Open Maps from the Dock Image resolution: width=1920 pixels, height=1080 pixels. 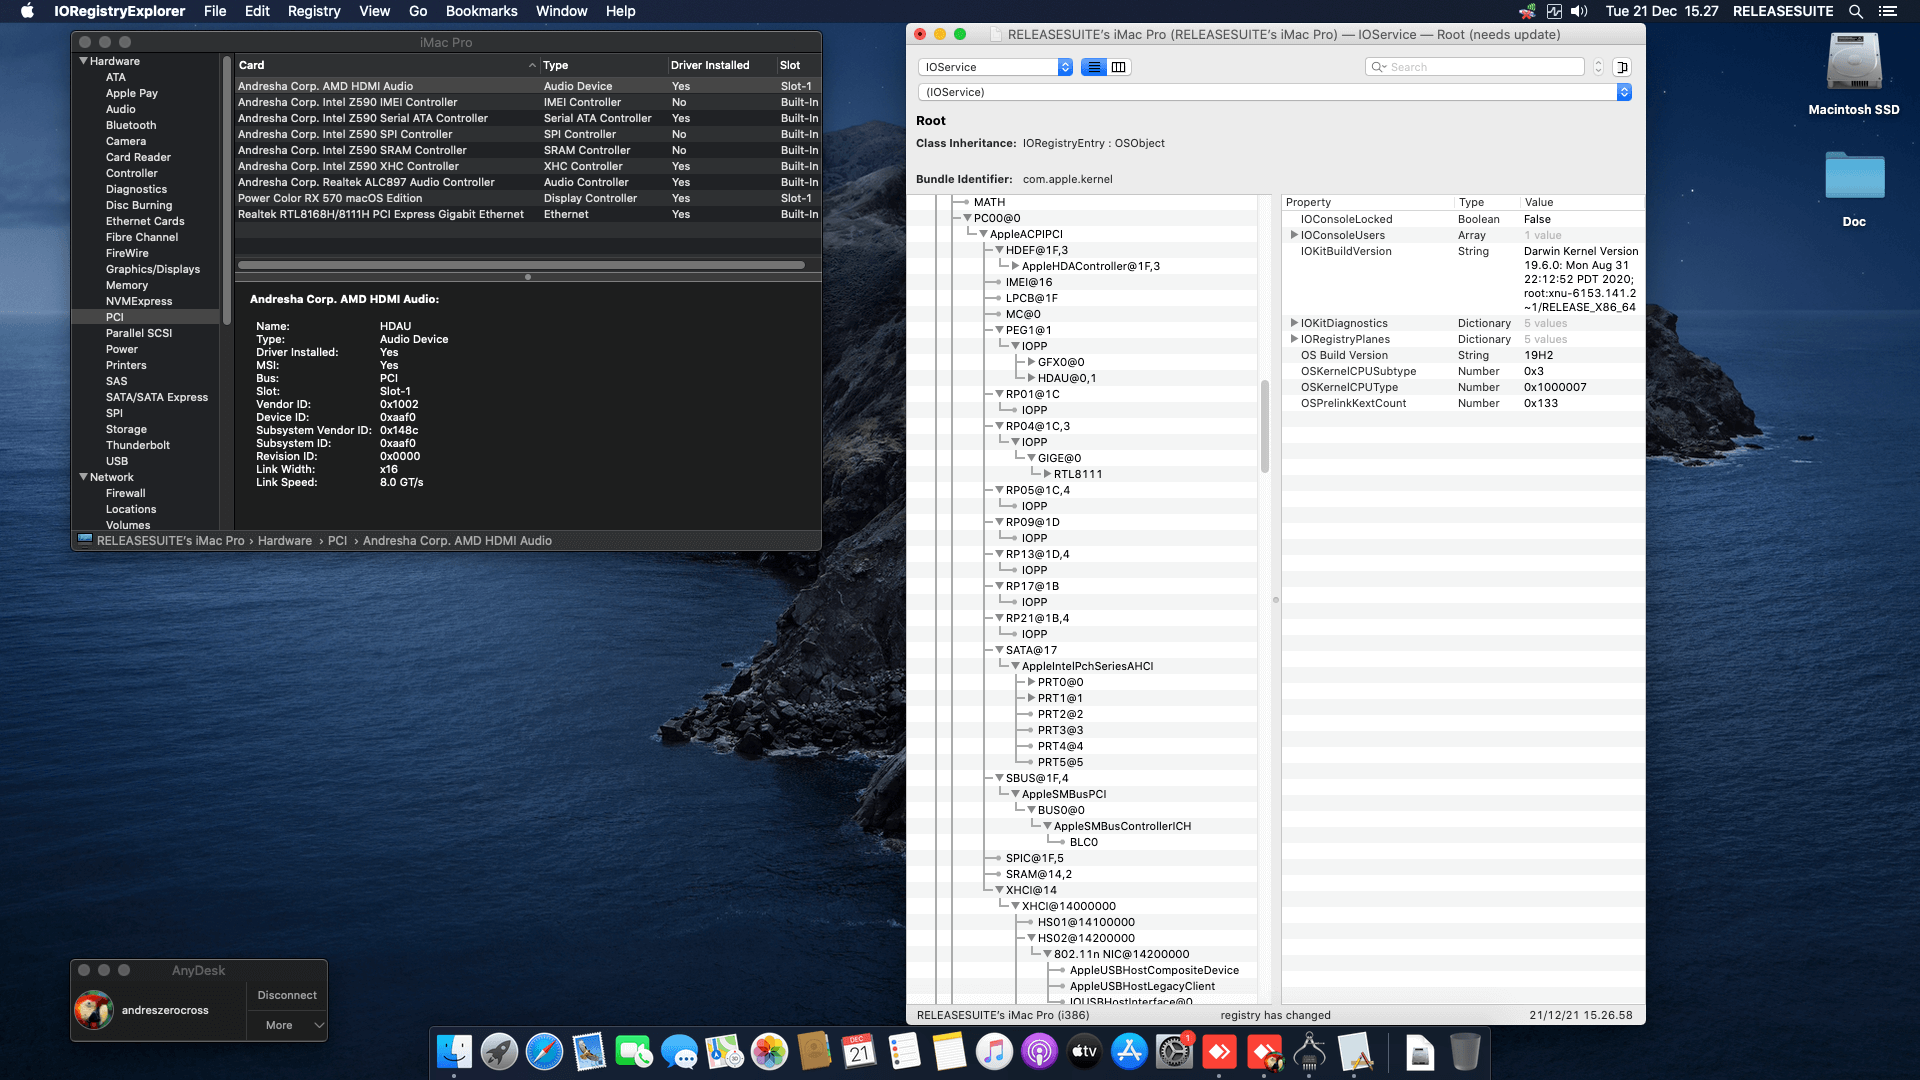(724, 1052)
